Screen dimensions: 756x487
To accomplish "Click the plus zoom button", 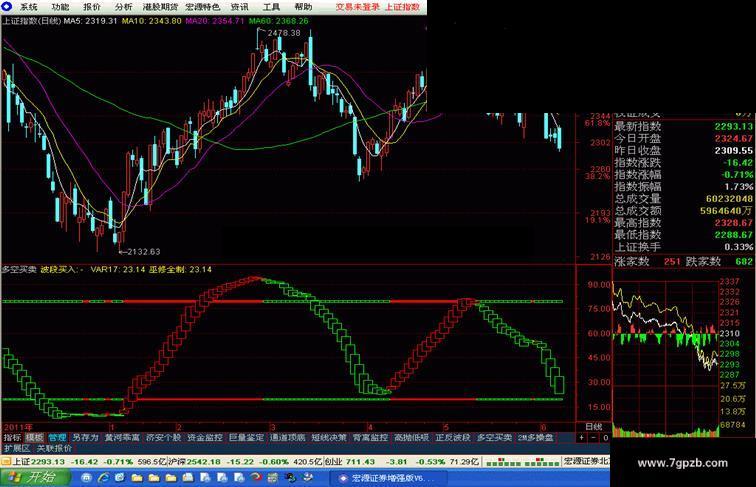I will coord(582,437).
